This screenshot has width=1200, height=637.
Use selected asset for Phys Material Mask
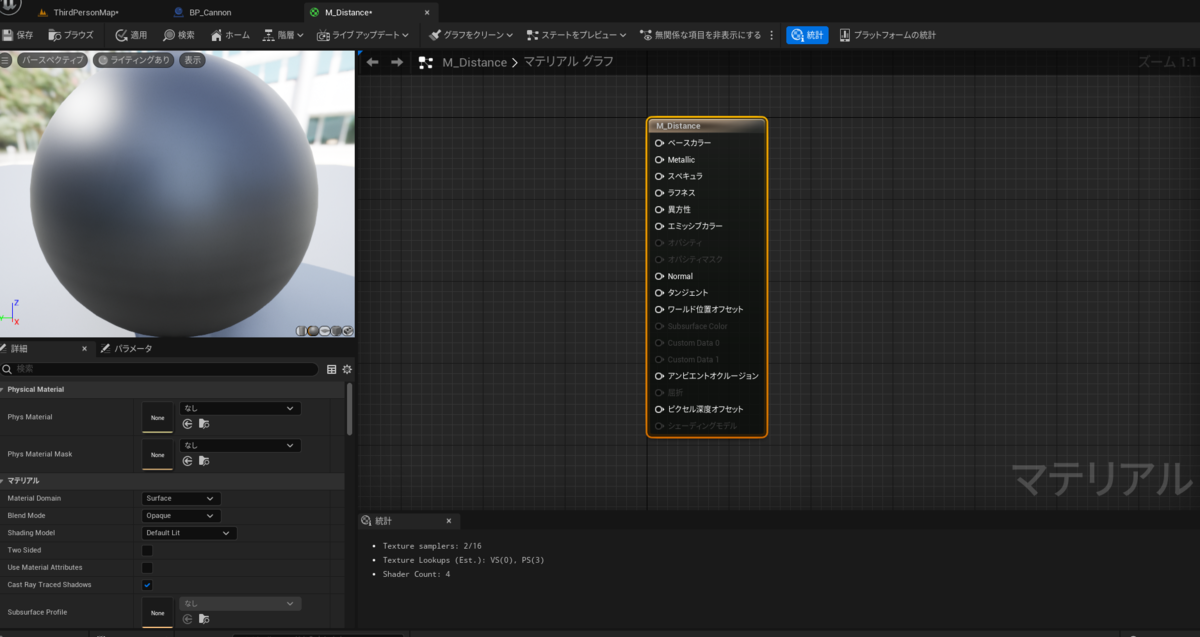187,461
